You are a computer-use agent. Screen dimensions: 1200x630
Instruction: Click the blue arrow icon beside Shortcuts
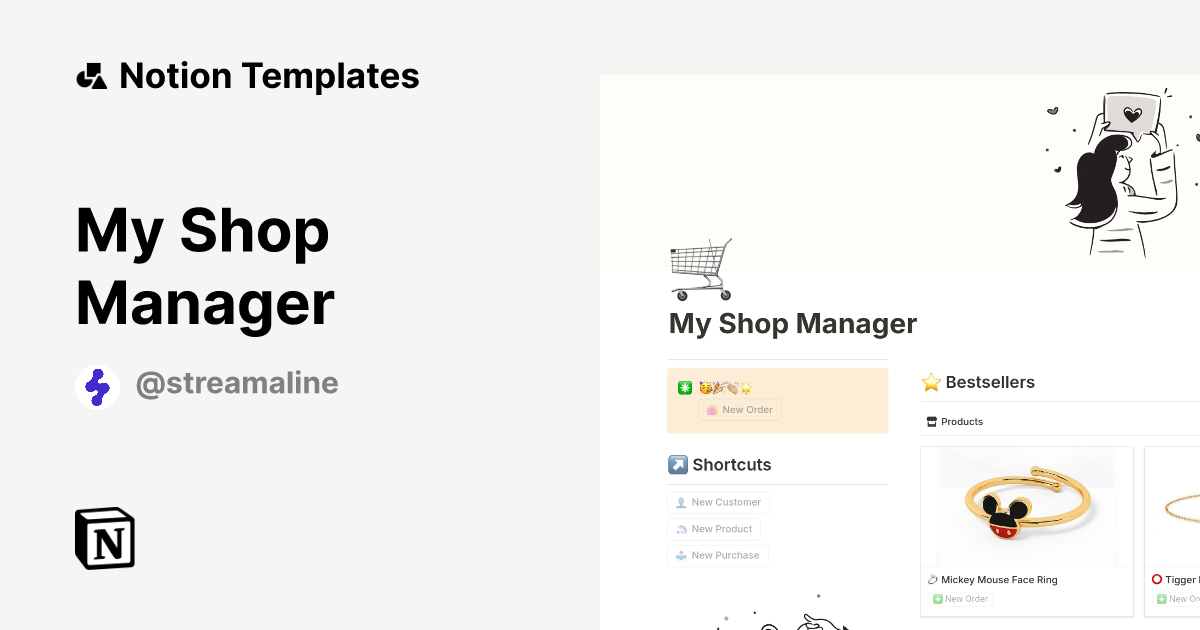677,464
